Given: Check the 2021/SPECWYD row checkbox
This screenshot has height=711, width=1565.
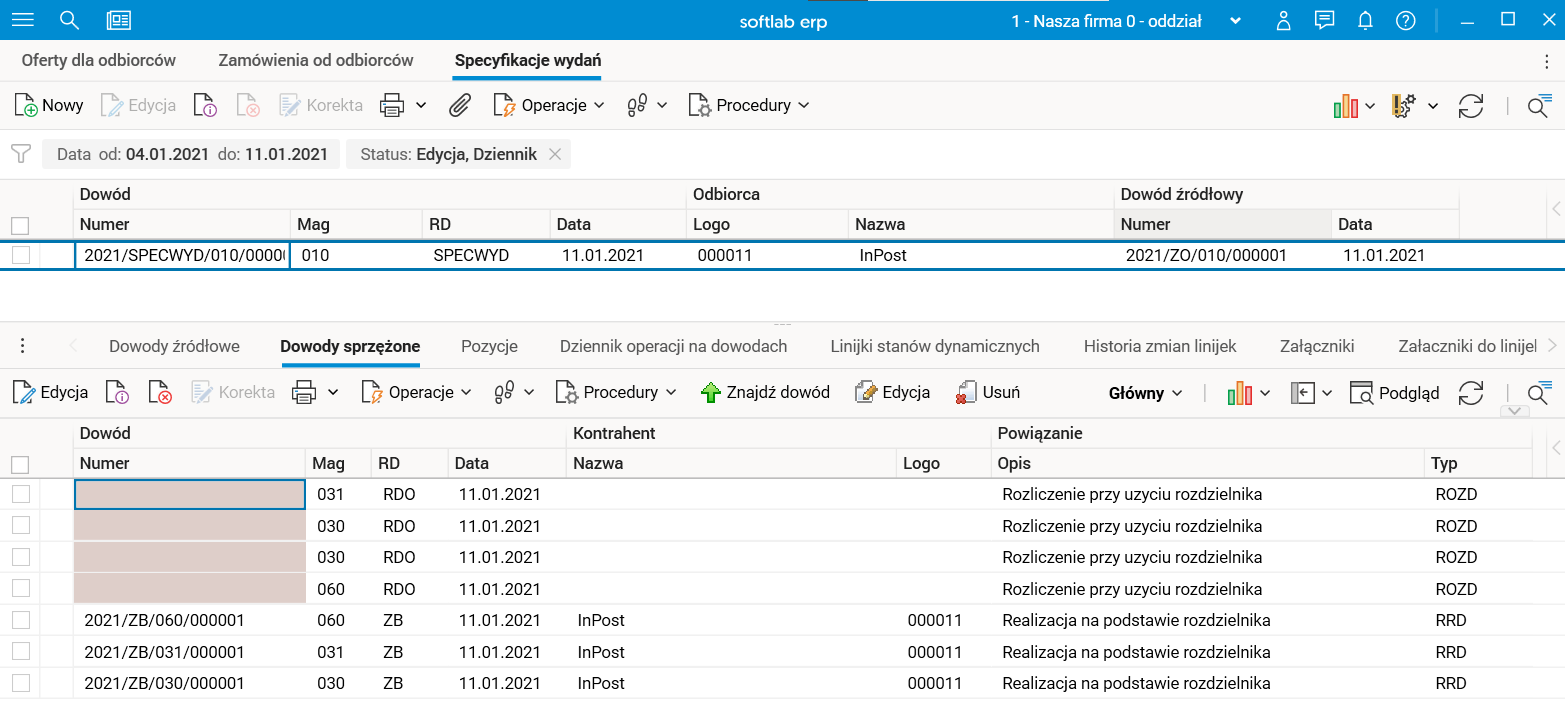Looking at the screenshot, I should [x=20, y=255].
